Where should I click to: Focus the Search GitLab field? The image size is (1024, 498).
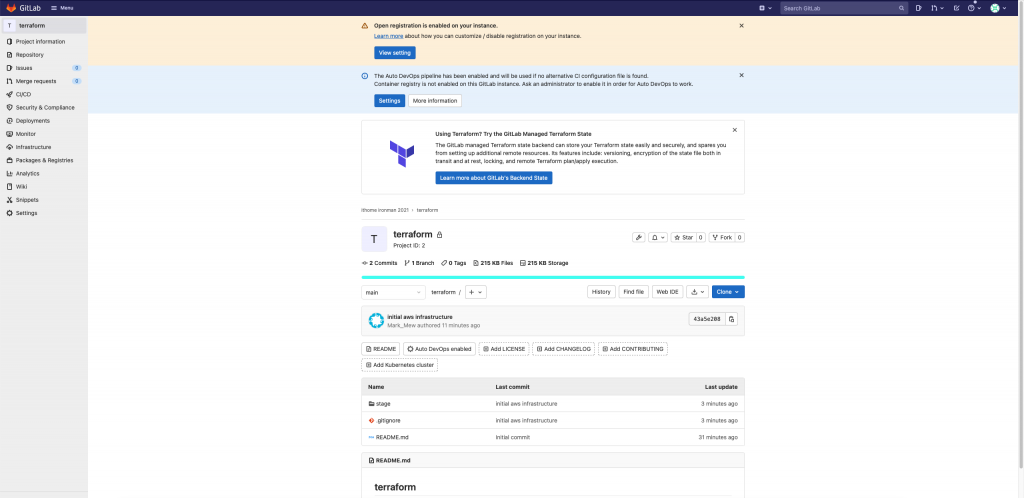pos(844,8)
